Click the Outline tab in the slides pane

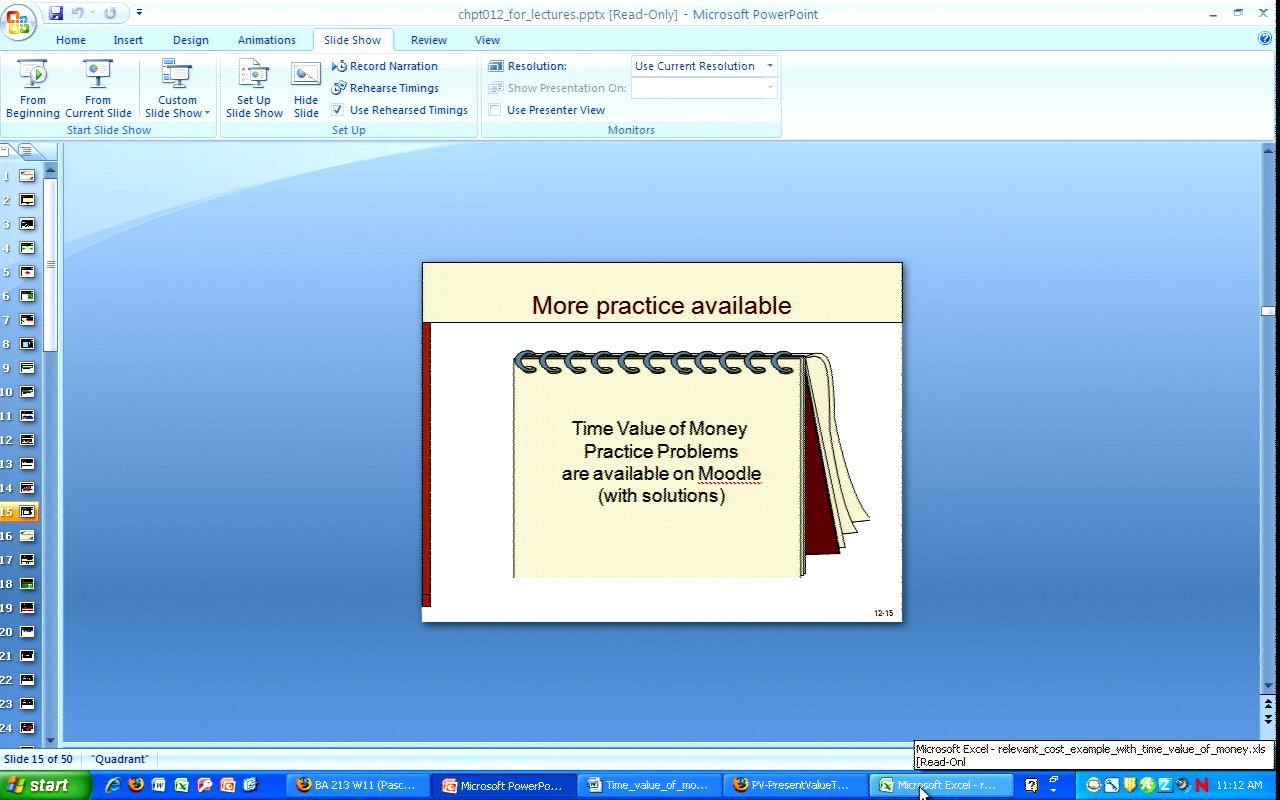[x=26, y=151]
